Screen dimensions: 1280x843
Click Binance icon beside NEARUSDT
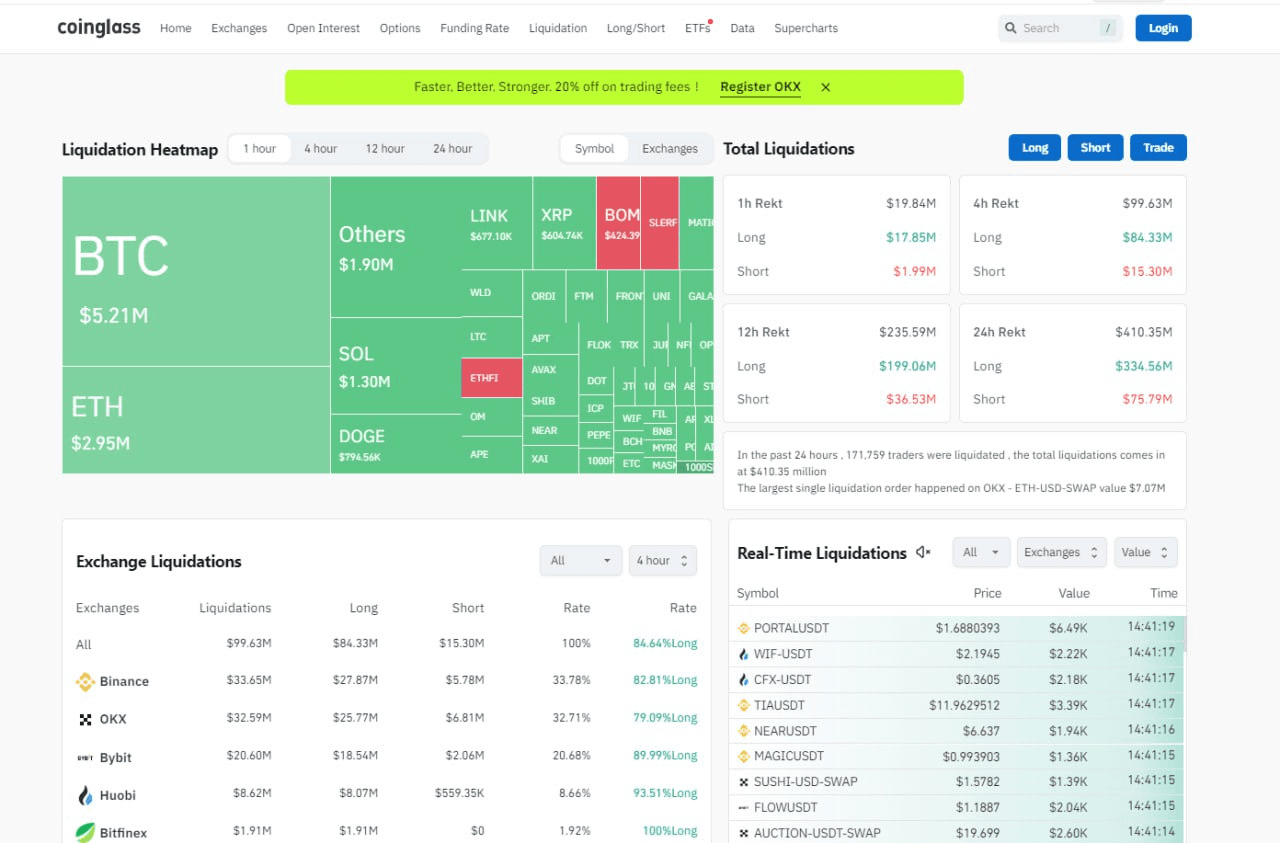[x=743, y=731]
